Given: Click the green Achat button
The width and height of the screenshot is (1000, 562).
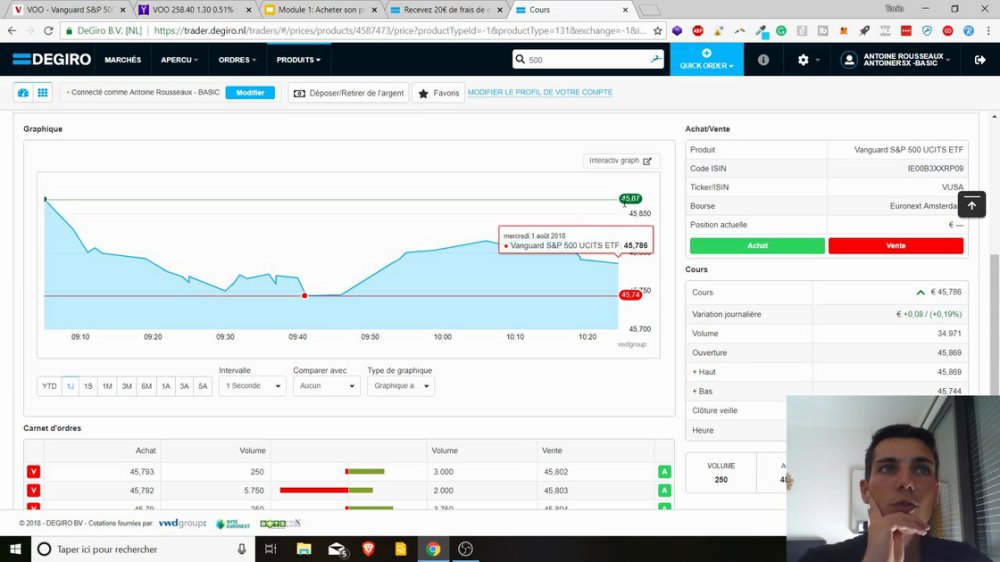Looking at the screenshot, I should point(757,246).
